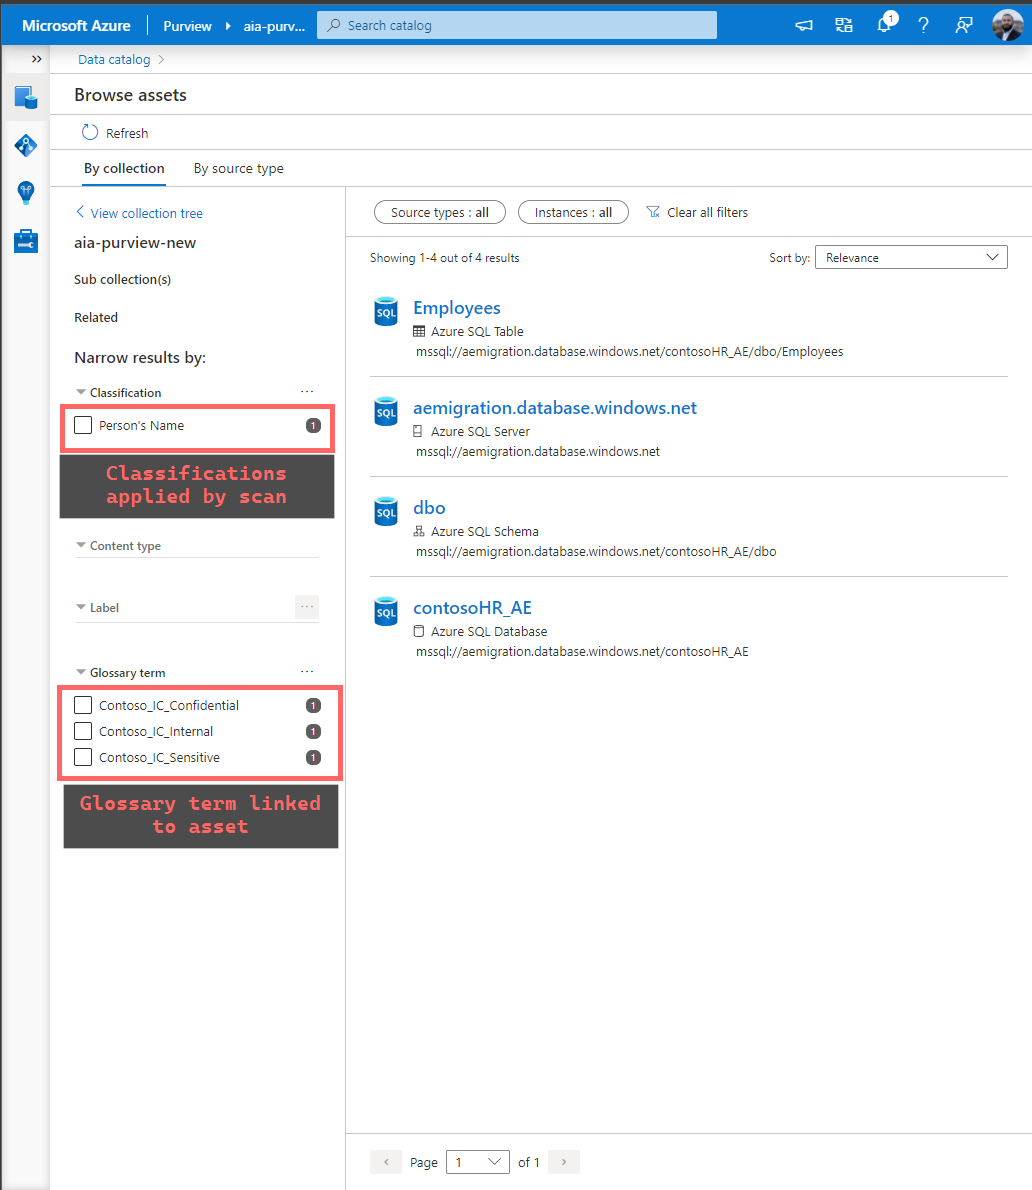Open the aemigration.database.windows.net server asset

click(555, 408)
